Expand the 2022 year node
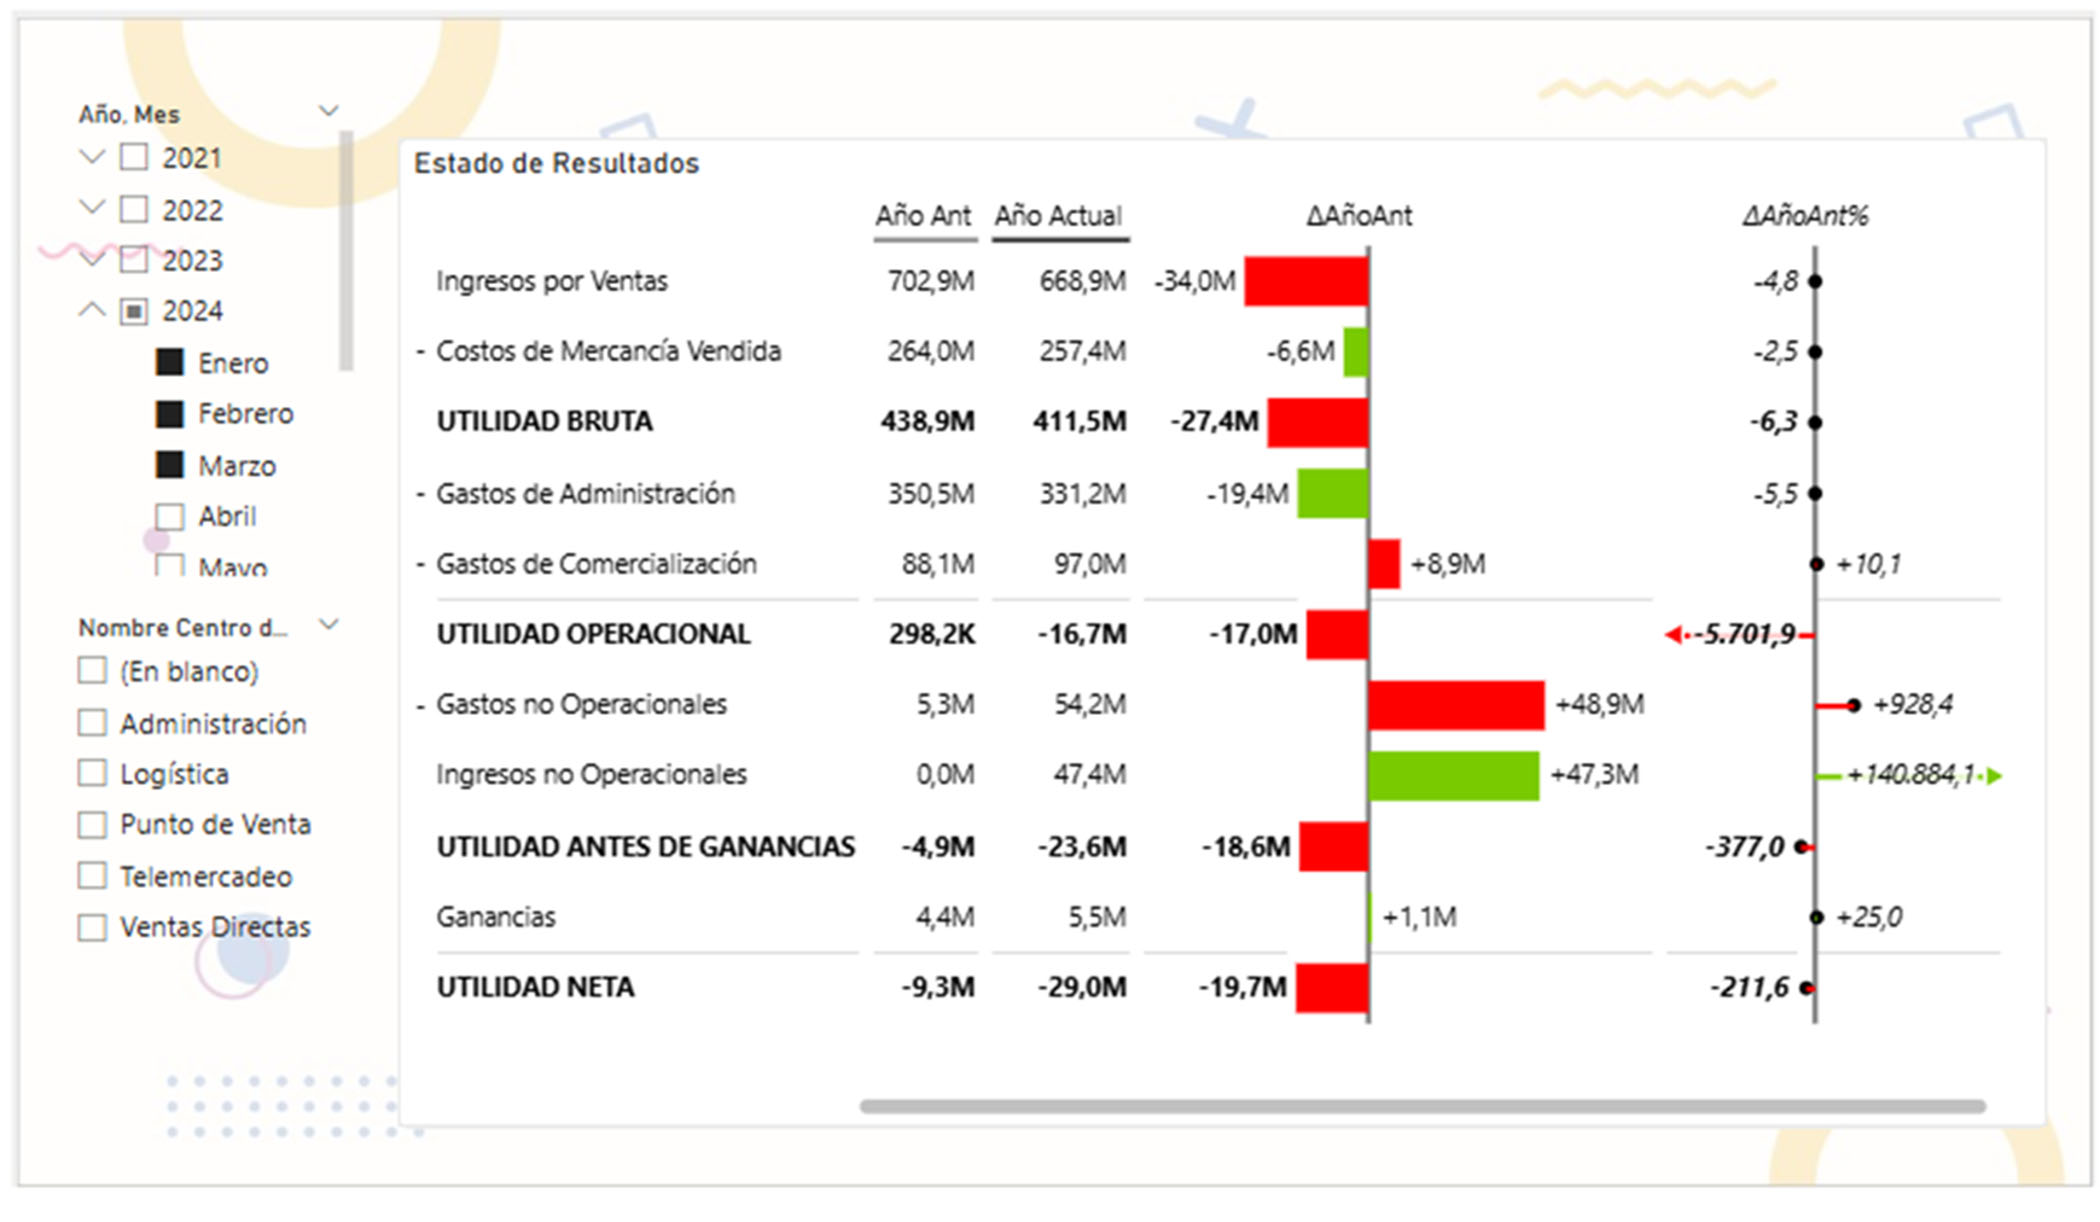Viewport: 2100px width, 1222px height. [92, 208]
